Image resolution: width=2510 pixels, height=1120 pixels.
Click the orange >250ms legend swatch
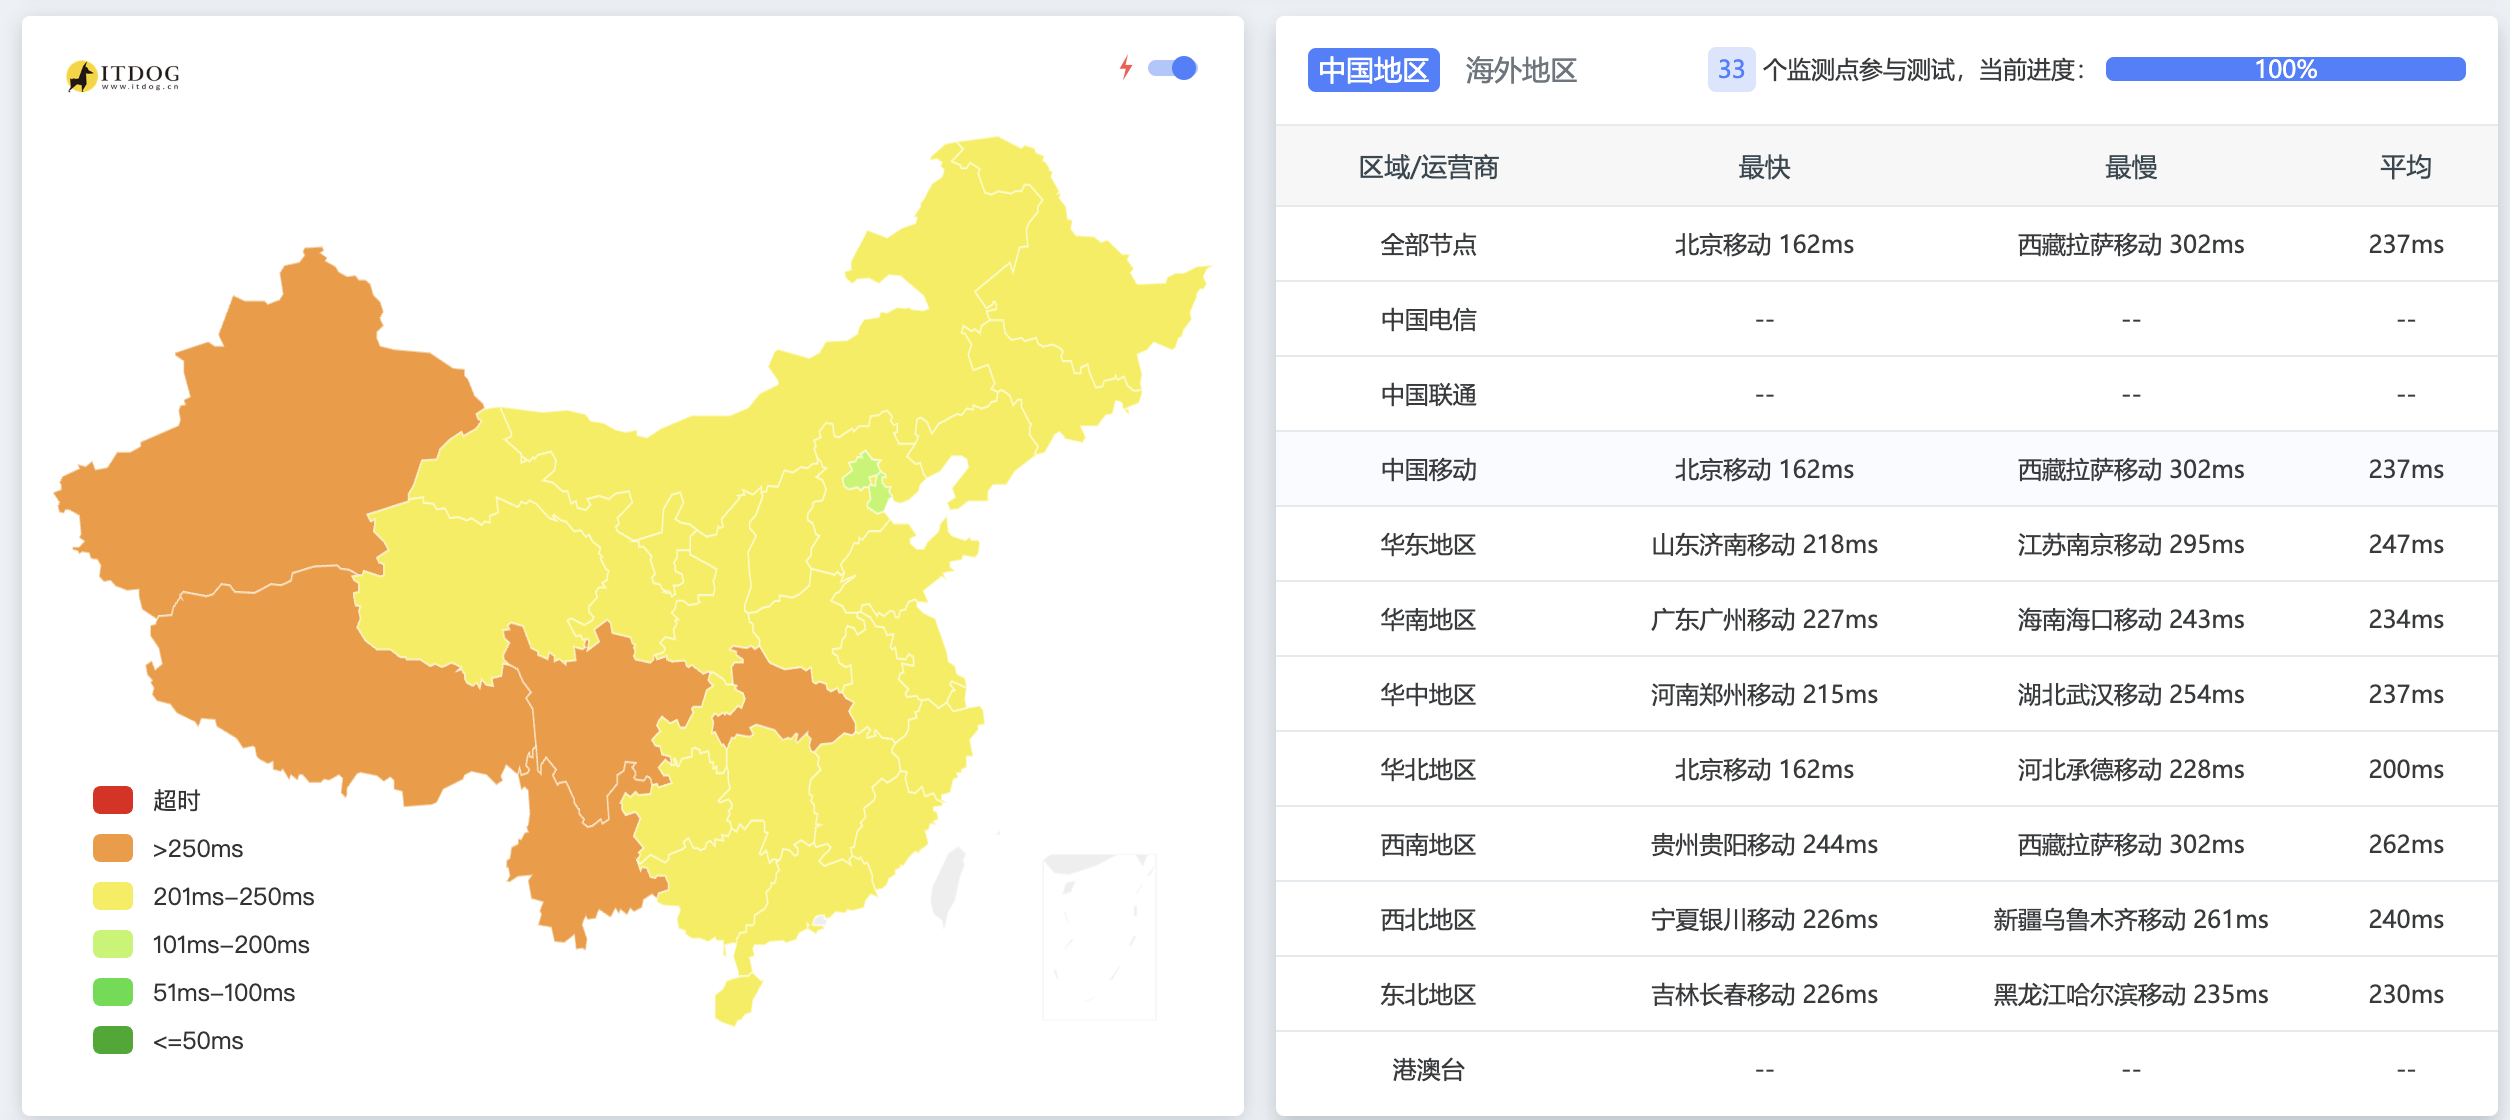pos(113,848)
